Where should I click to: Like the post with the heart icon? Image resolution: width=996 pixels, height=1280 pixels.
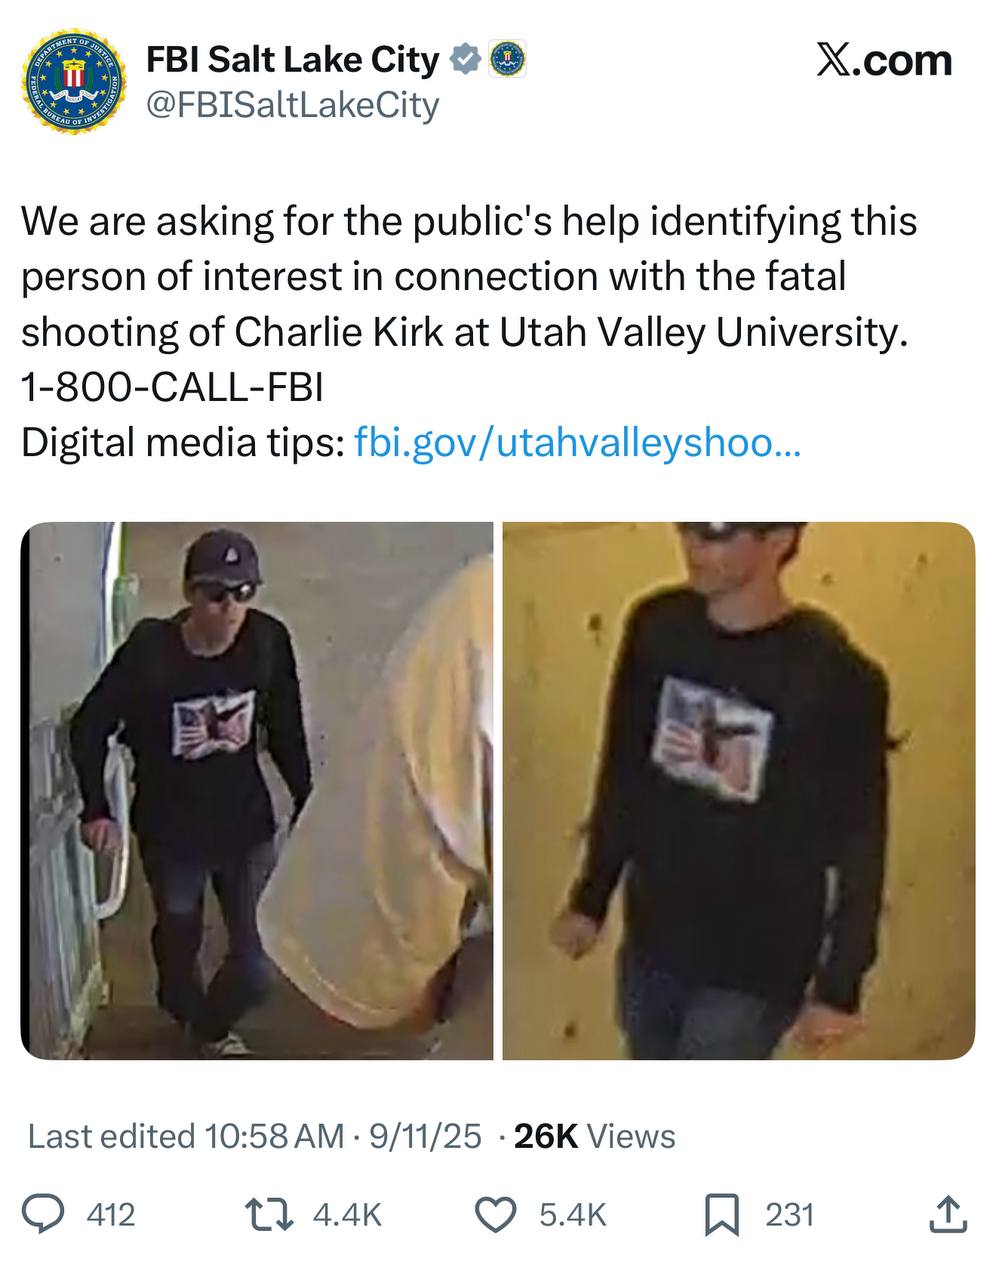pyautogui.click(x=493, y=1214)
